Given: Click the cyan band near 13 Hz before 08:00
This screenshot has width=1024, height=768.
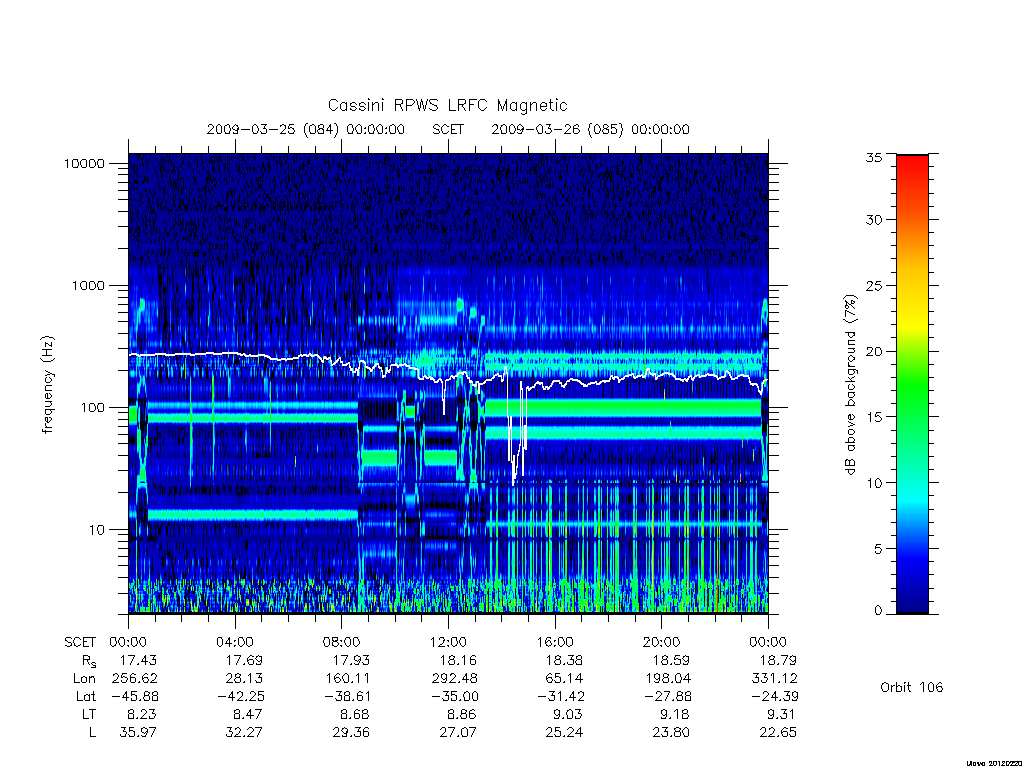Looking at the screenshot, I should pos(251,515).
